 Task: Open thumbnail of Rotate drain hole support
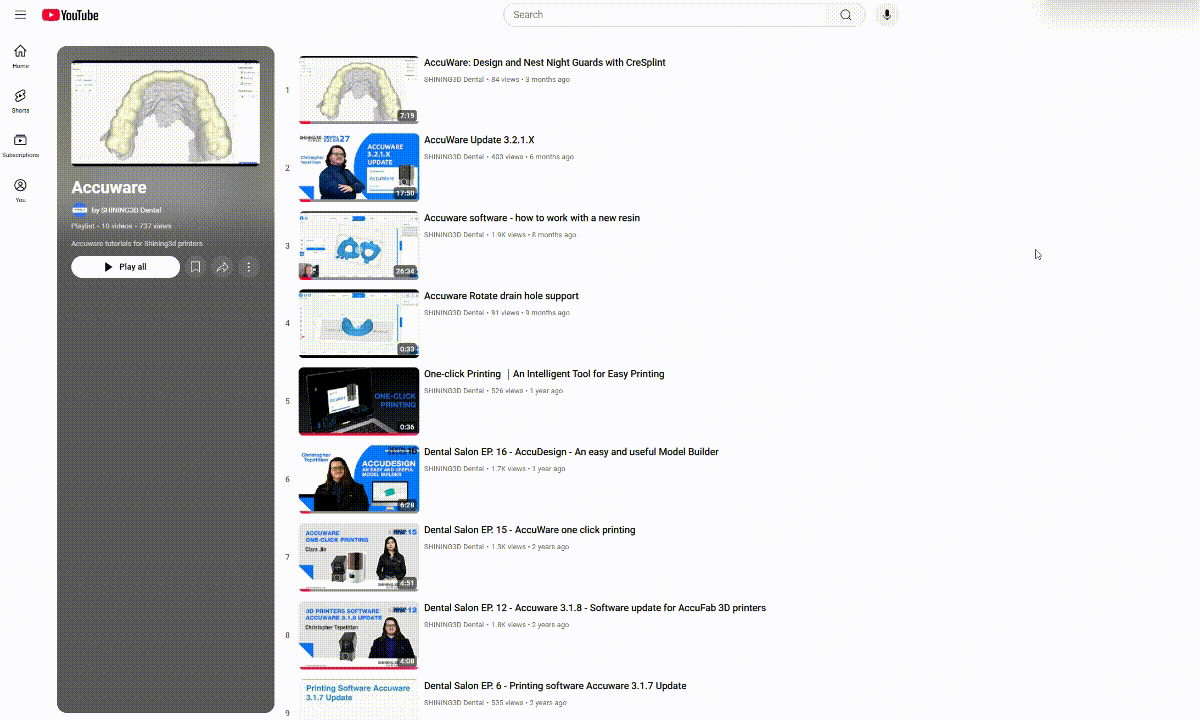click(x=359, y=324)
